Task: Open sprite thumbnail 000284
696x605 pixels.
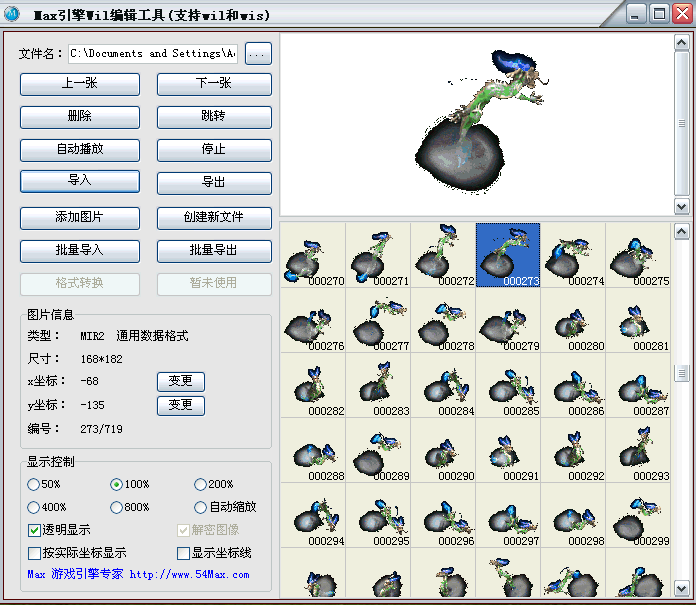Action: [x=443, y=385]
